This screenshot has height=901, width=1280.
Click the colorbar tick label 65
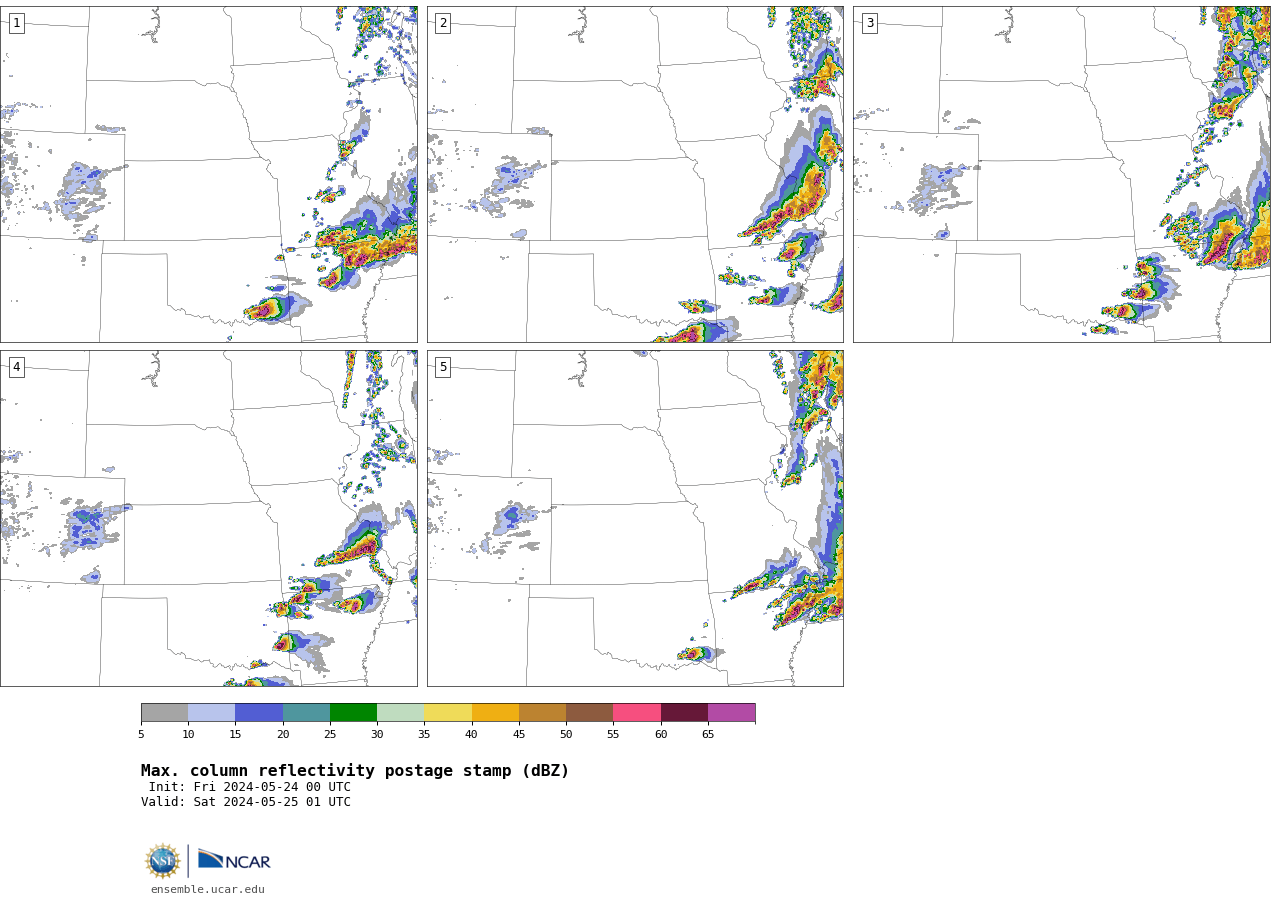click(708, 735)
